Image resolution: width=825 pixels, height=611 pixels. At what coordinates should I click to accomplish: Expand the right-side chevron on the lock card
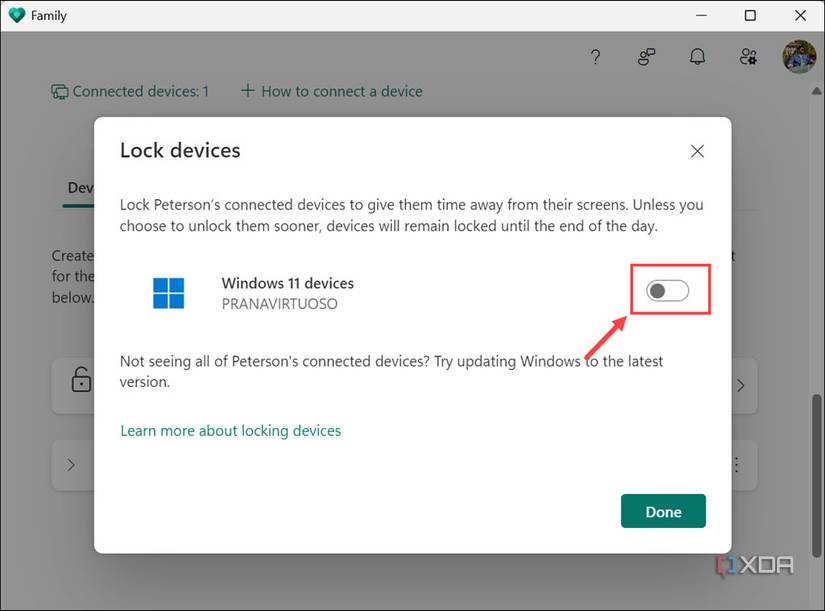pos(741,385)
